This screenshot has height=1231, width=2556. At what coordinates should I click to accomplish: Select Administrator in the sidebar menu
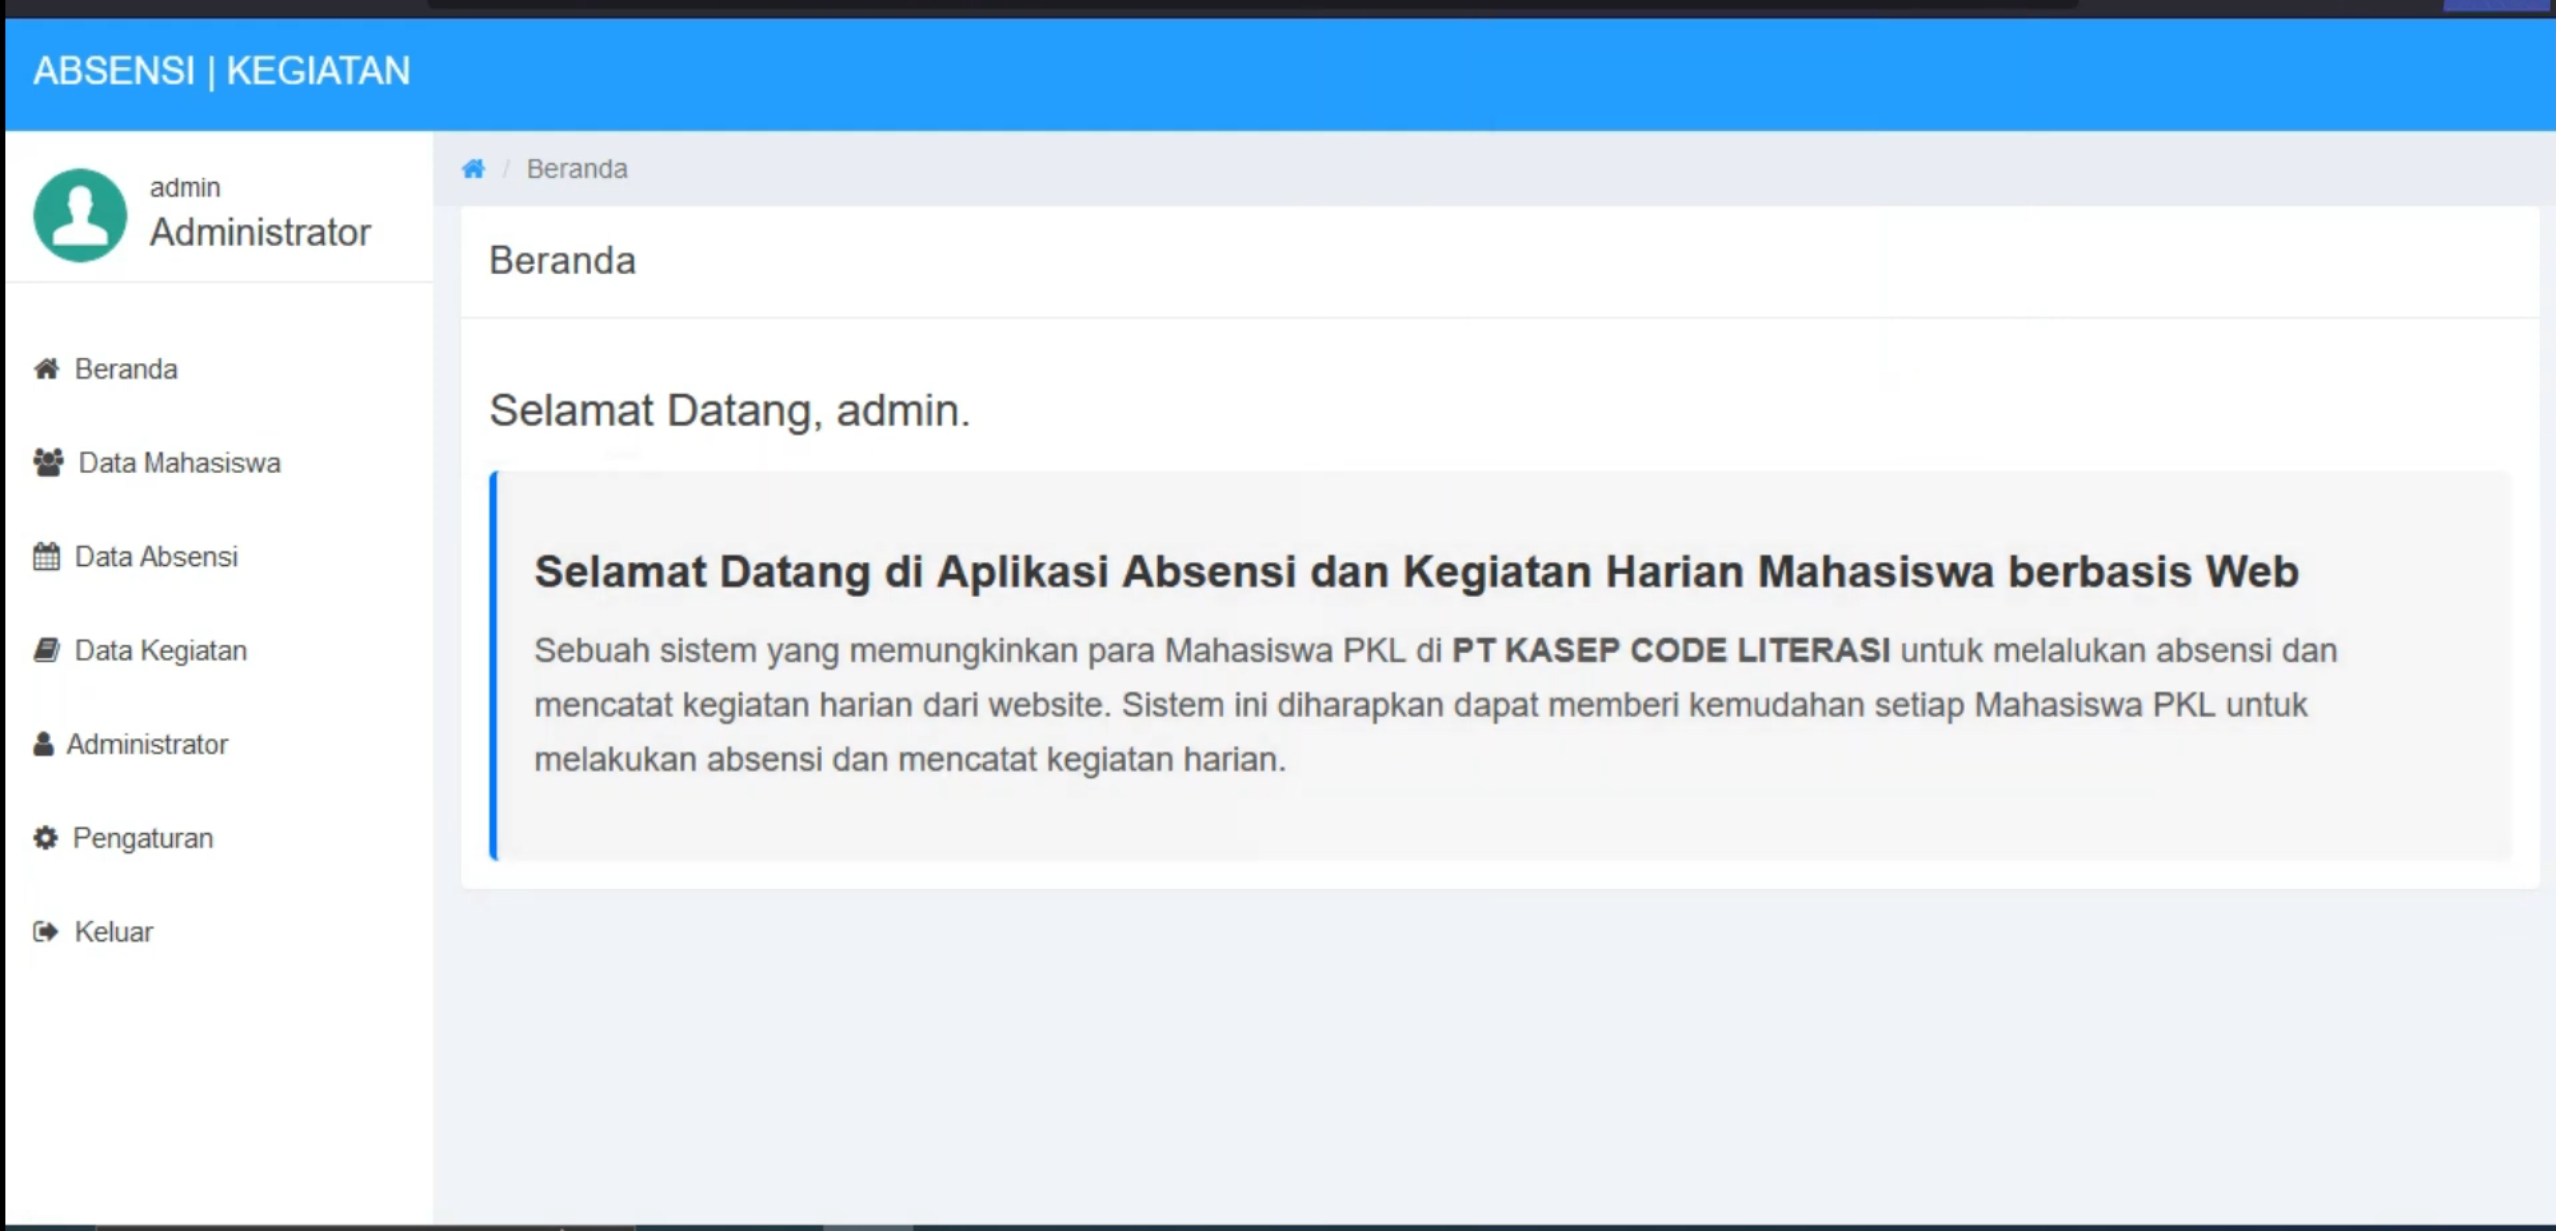(147, 745)
